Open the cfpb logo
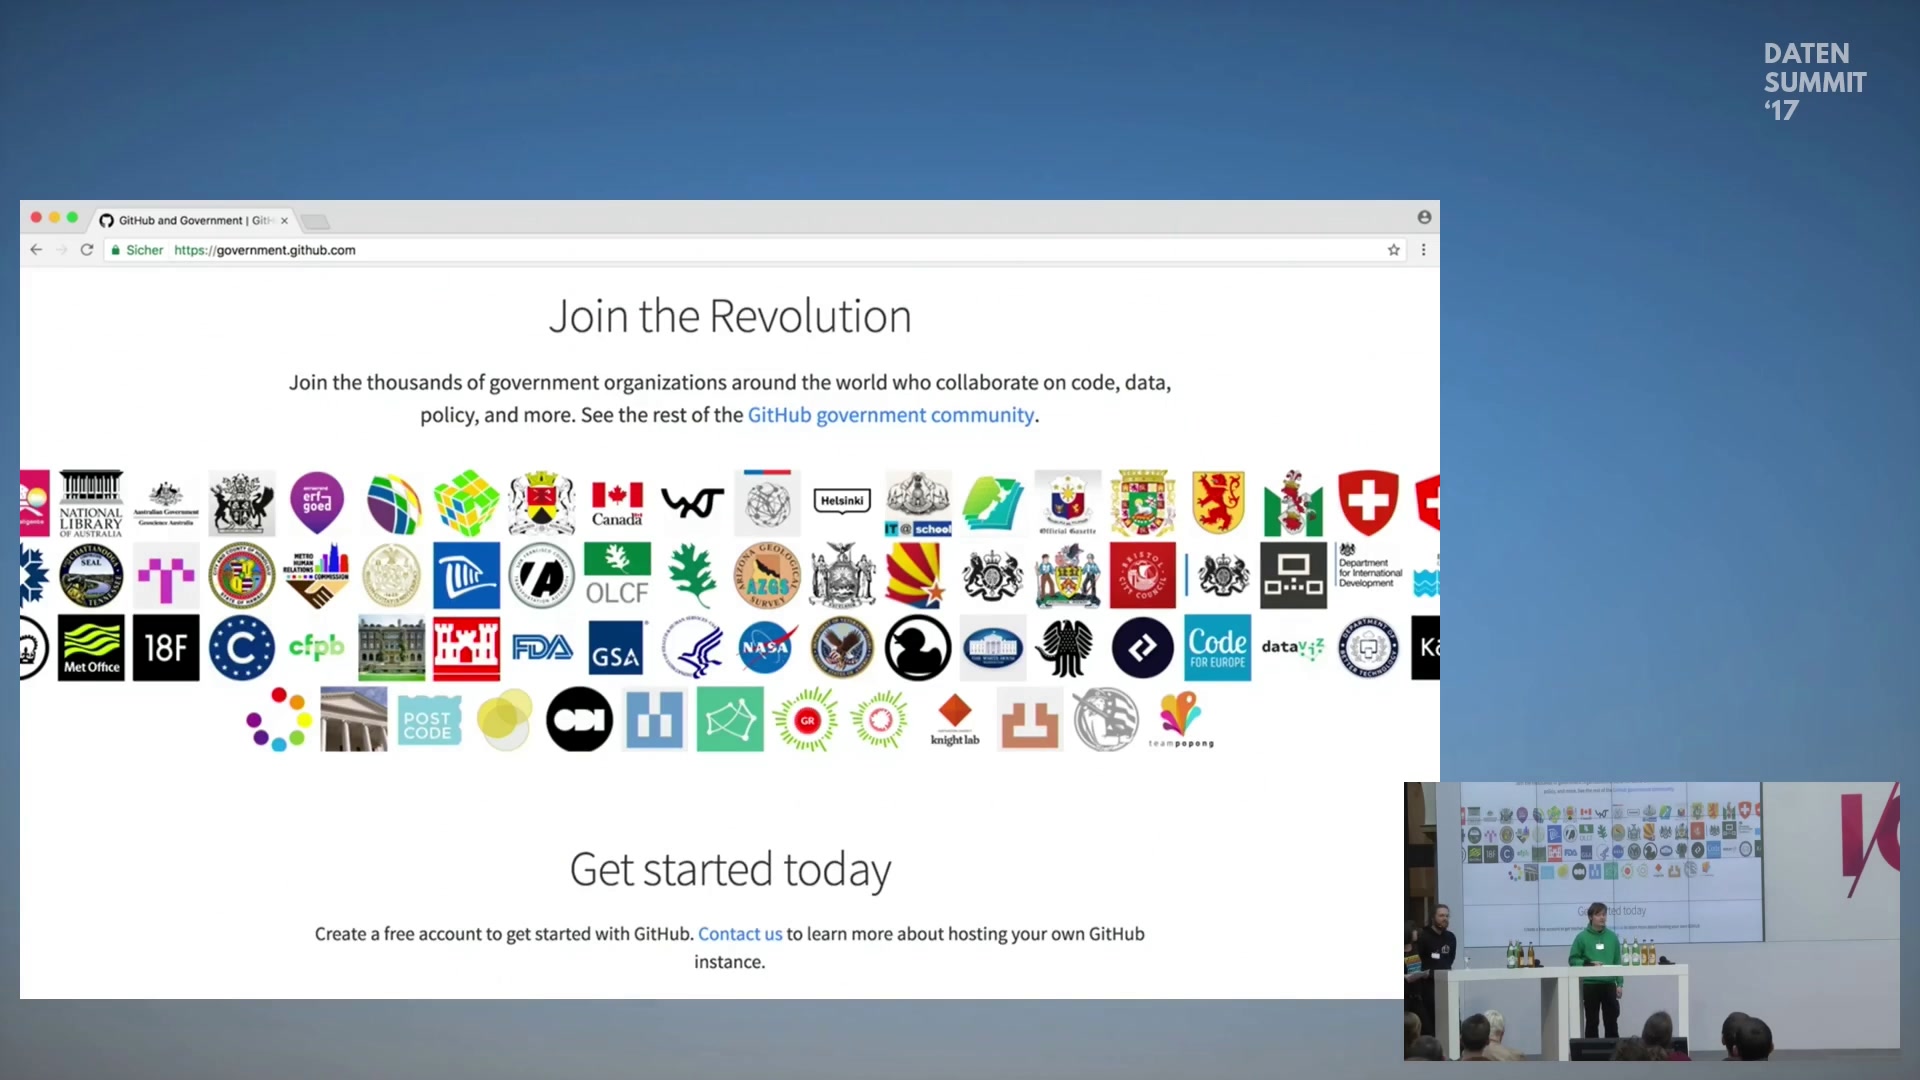Viewport: 1920px width, 1080px height. (316, 648)
